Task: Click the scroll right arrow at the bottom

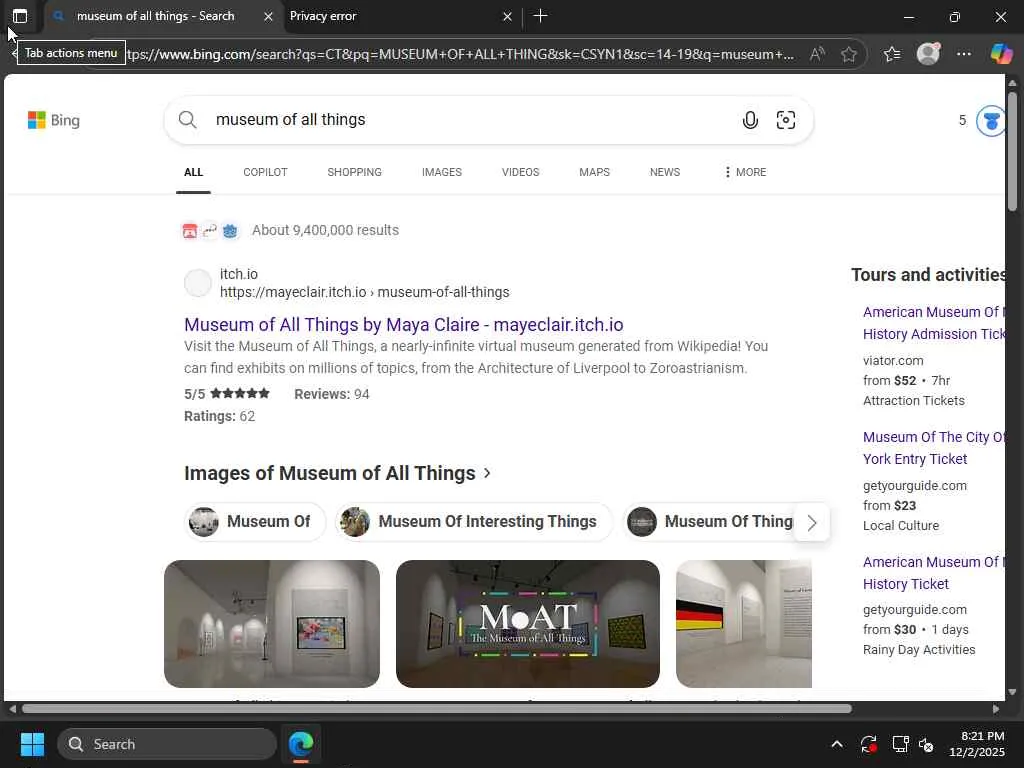Action: coord(996,709)
